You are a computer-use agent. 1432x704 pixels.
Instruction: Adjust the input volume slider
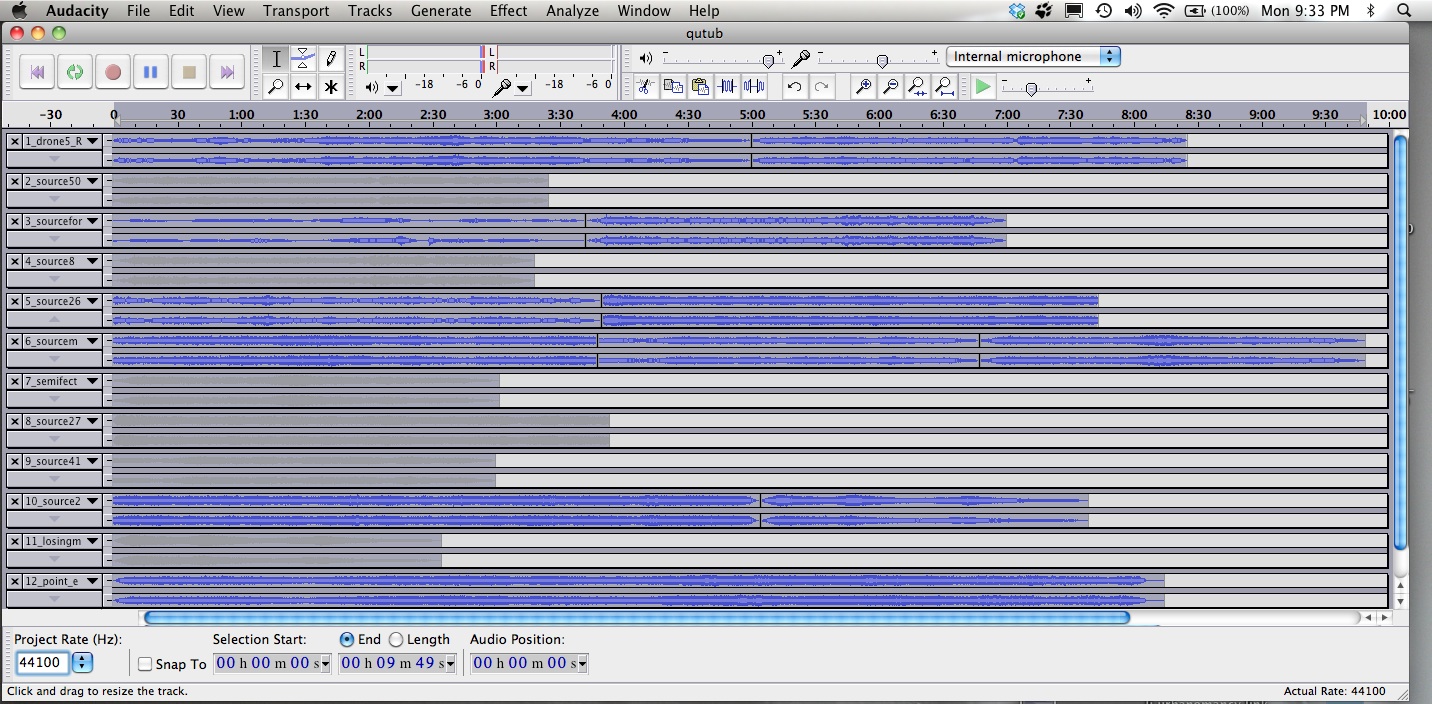tap(882, 61)
